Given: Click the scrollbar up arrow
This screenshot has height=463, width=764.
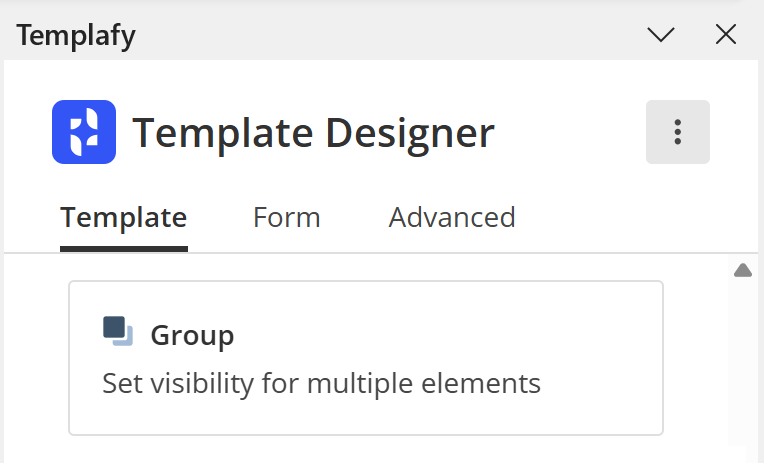Looking at the screenshot, I should tap(743, 270).
